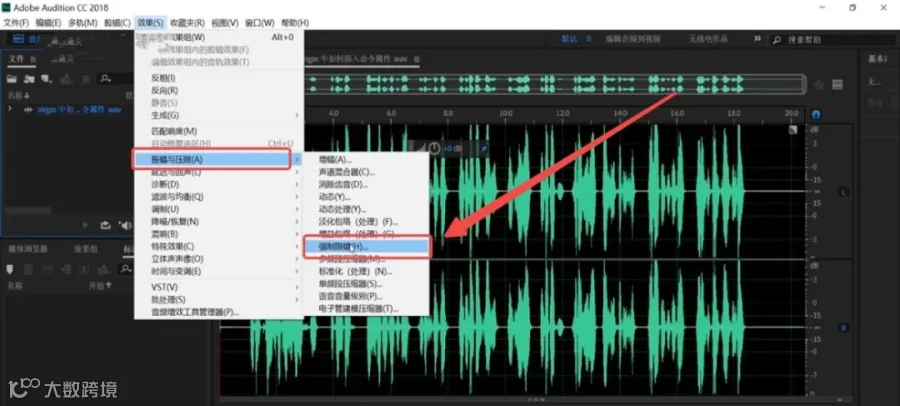The image size is (900, 406).
Task: Open the Files panel tab menu icon
Action: [33, 59]
